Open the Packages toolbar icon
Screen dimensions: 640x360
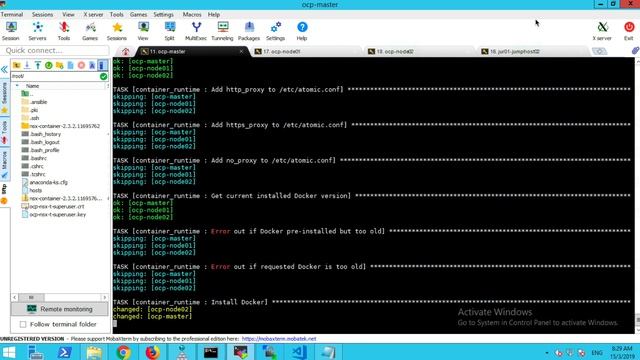[x=249, y=31]
